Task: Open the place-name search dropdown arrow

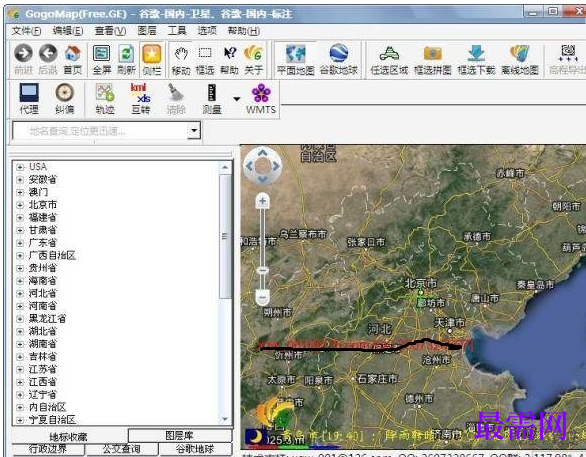Action: tap(194, 130)
